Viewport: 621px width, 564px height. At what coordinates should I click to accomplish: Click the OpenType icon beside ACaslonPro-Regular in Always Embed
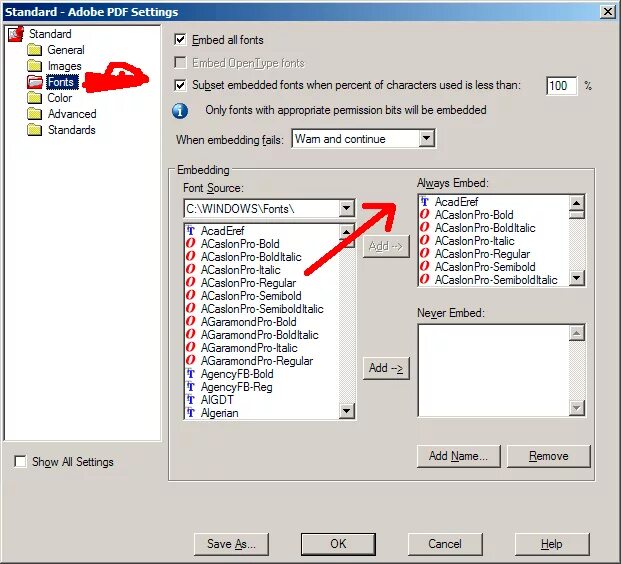[425, 253]
